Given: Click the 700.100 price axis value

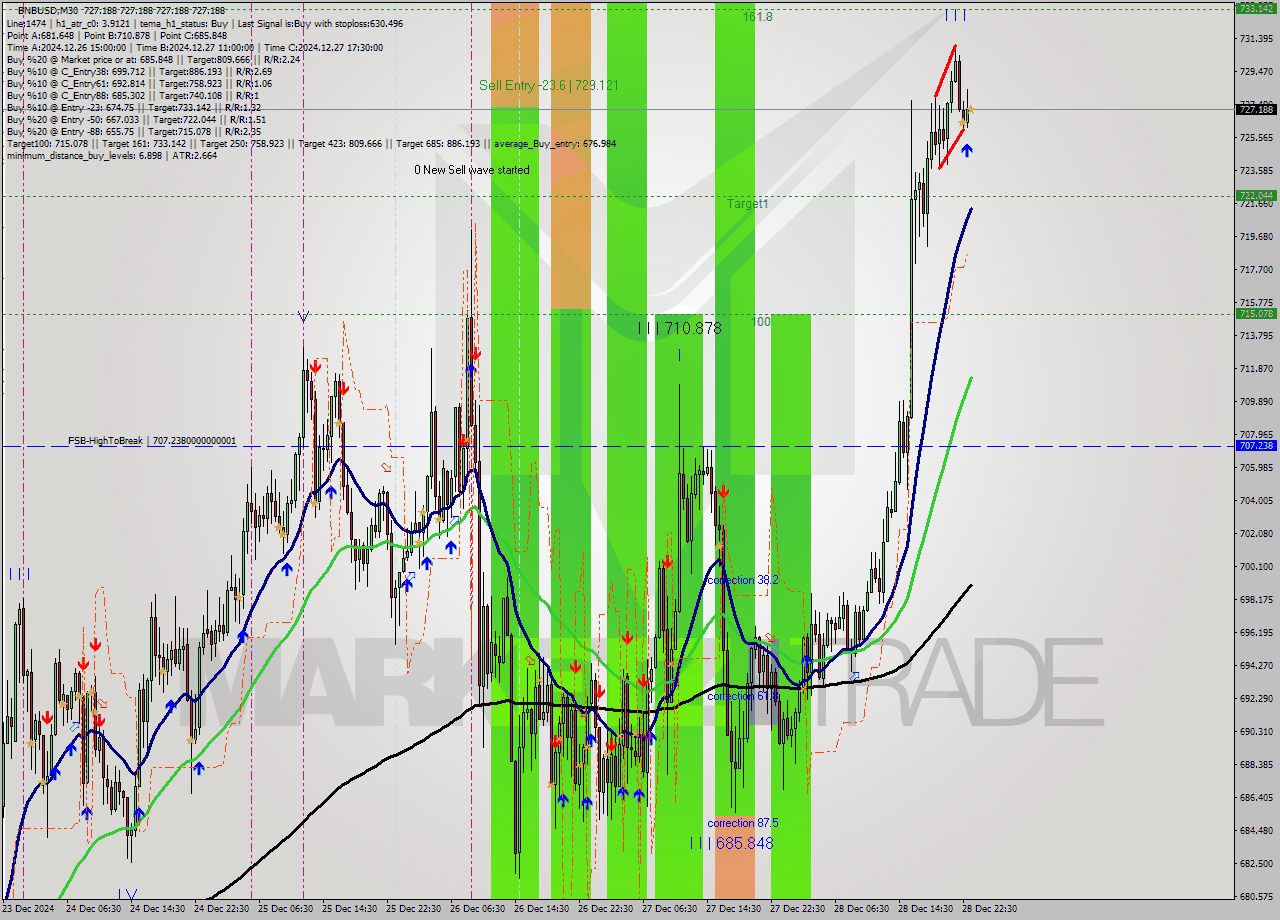Looking at the screenshot, I should (x=1256, y=567).
